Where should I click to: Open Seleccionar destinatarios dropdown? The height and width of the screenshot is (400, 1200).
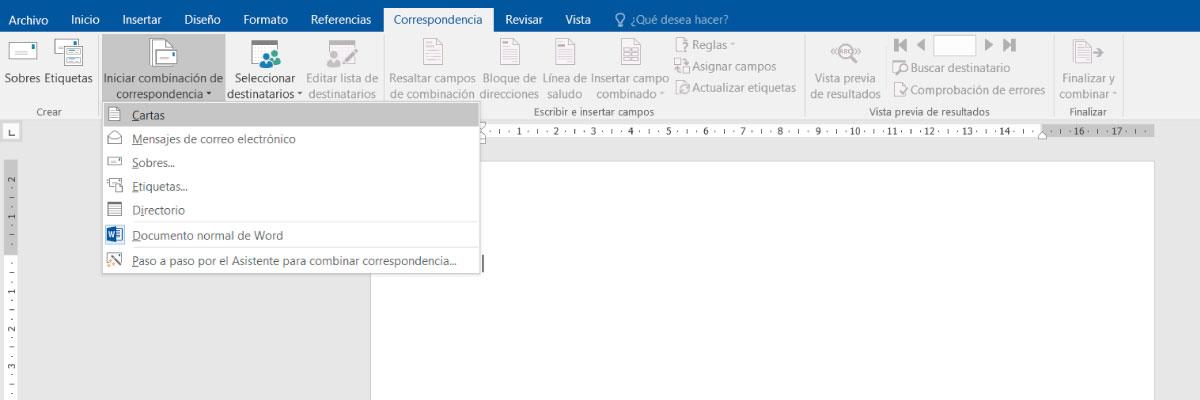(x=264, y=68)
